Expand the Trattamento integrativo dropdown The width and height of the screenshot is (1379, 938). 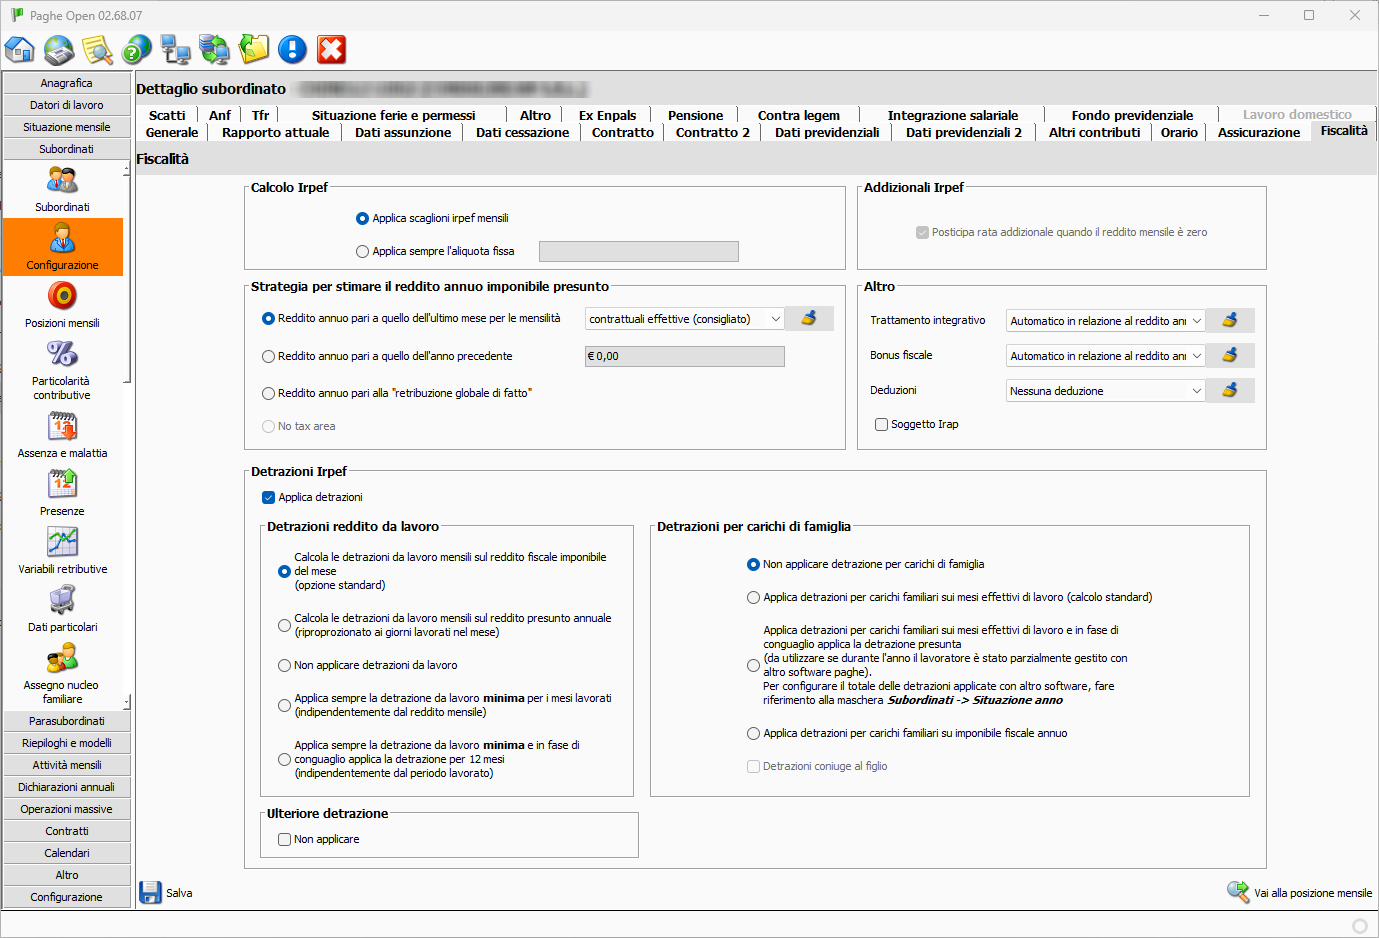(1196, 321)
